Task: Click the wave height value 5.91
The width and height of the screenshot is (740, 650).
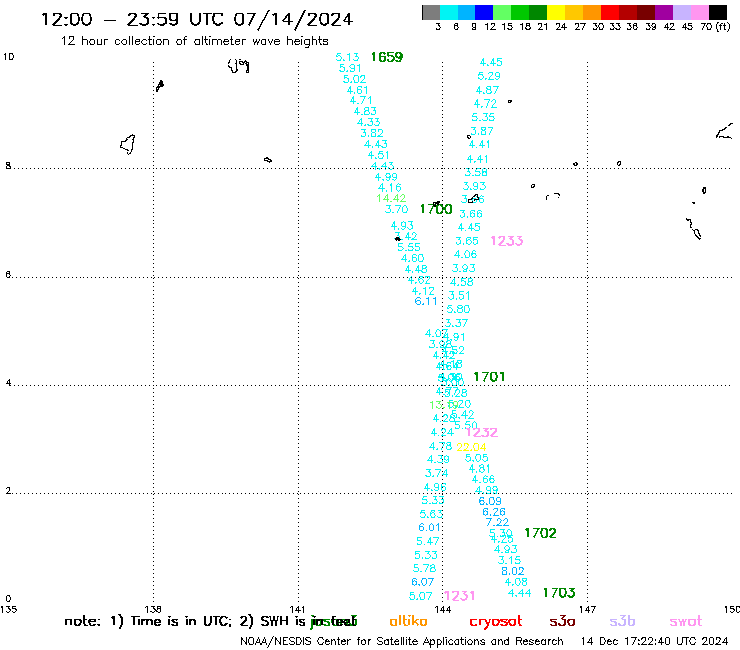Action: click(350, 68)
